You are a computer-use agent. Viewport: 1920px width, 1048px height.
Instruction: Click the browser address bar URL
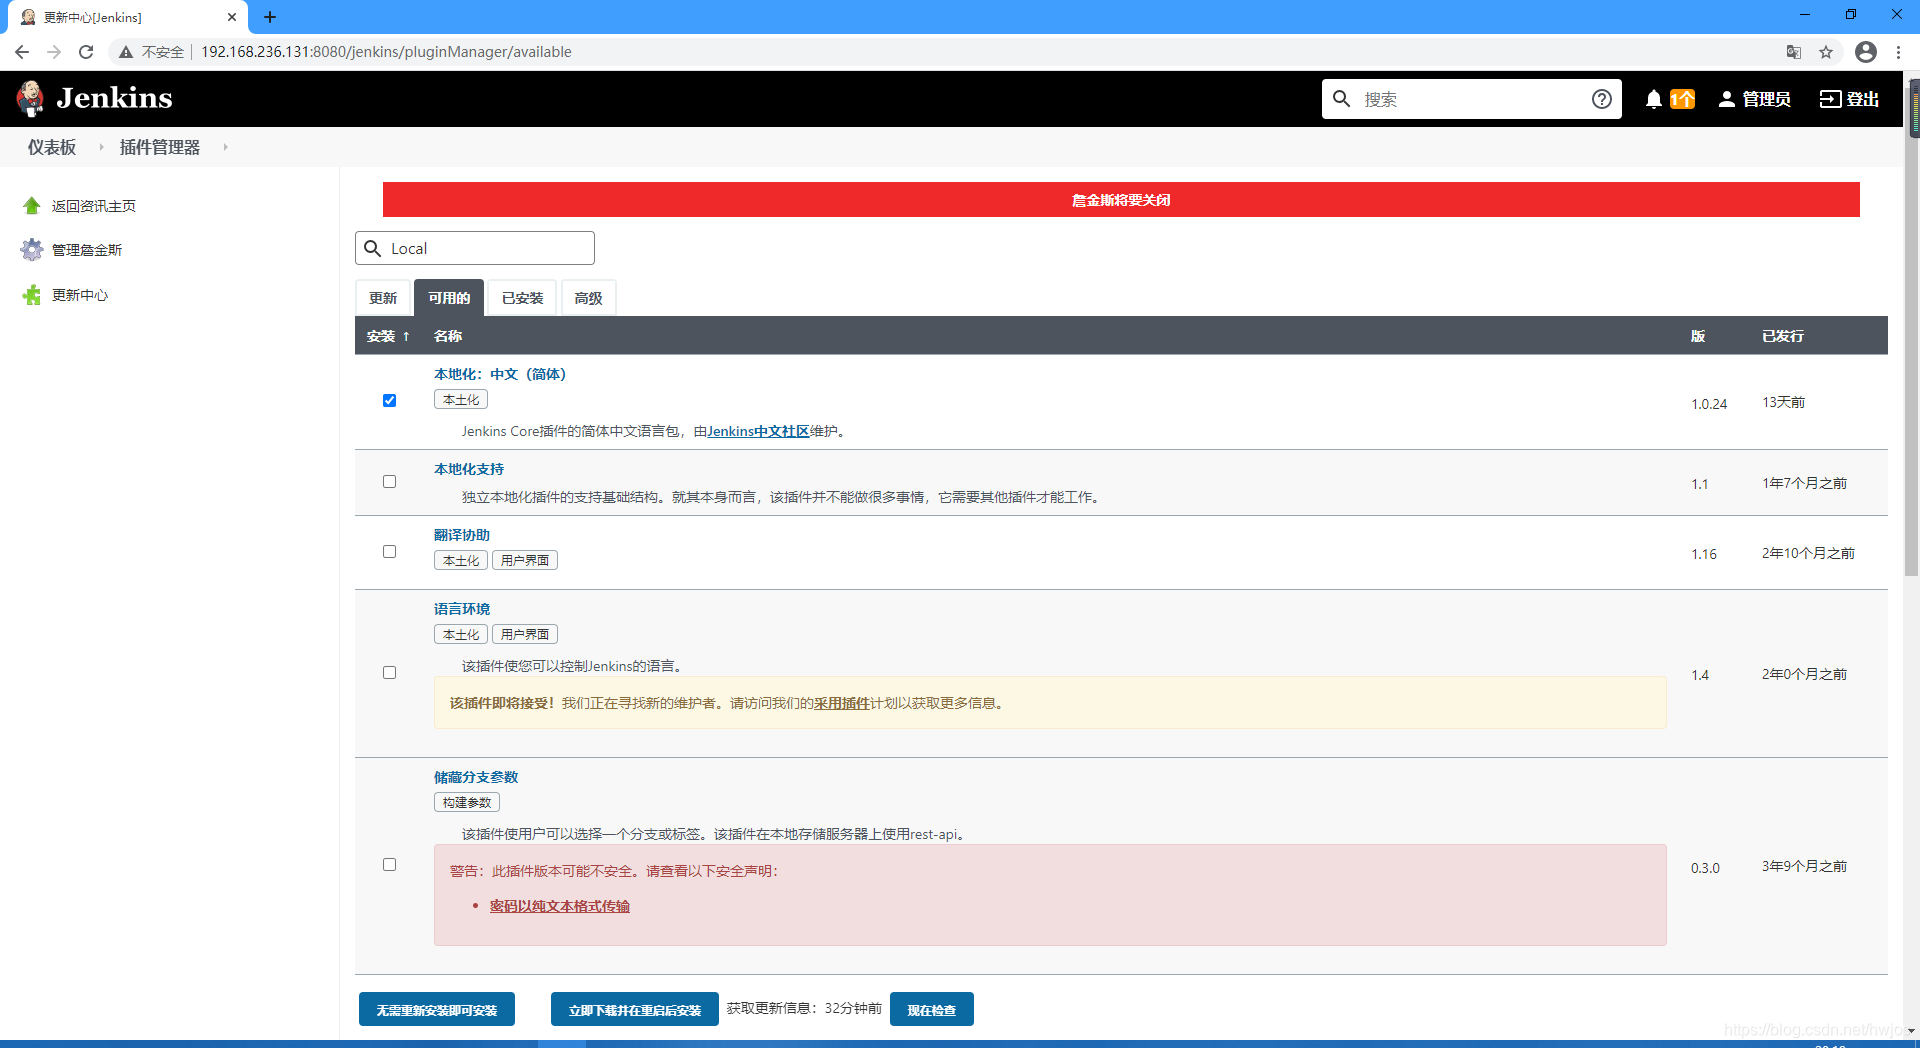[x=386, y=52]
